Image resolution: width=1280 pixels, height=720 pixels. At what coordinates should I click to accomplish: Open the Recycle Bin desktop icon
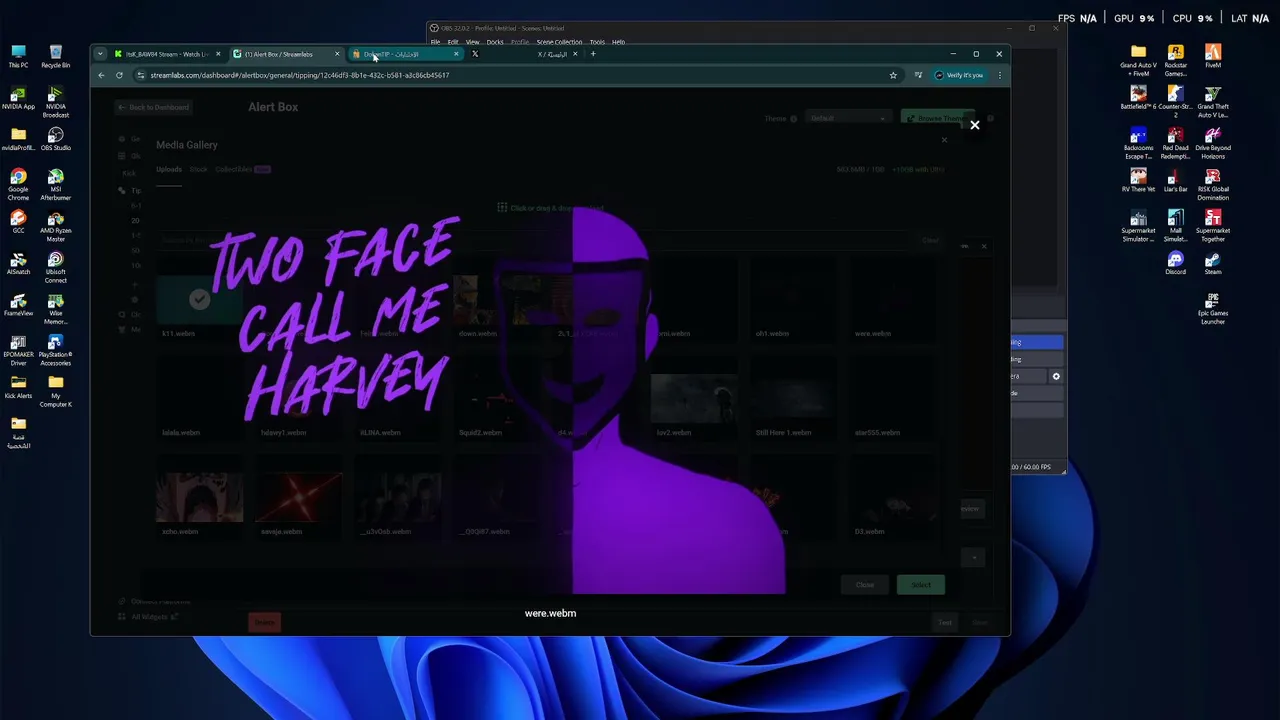click(x=56, y=56)
